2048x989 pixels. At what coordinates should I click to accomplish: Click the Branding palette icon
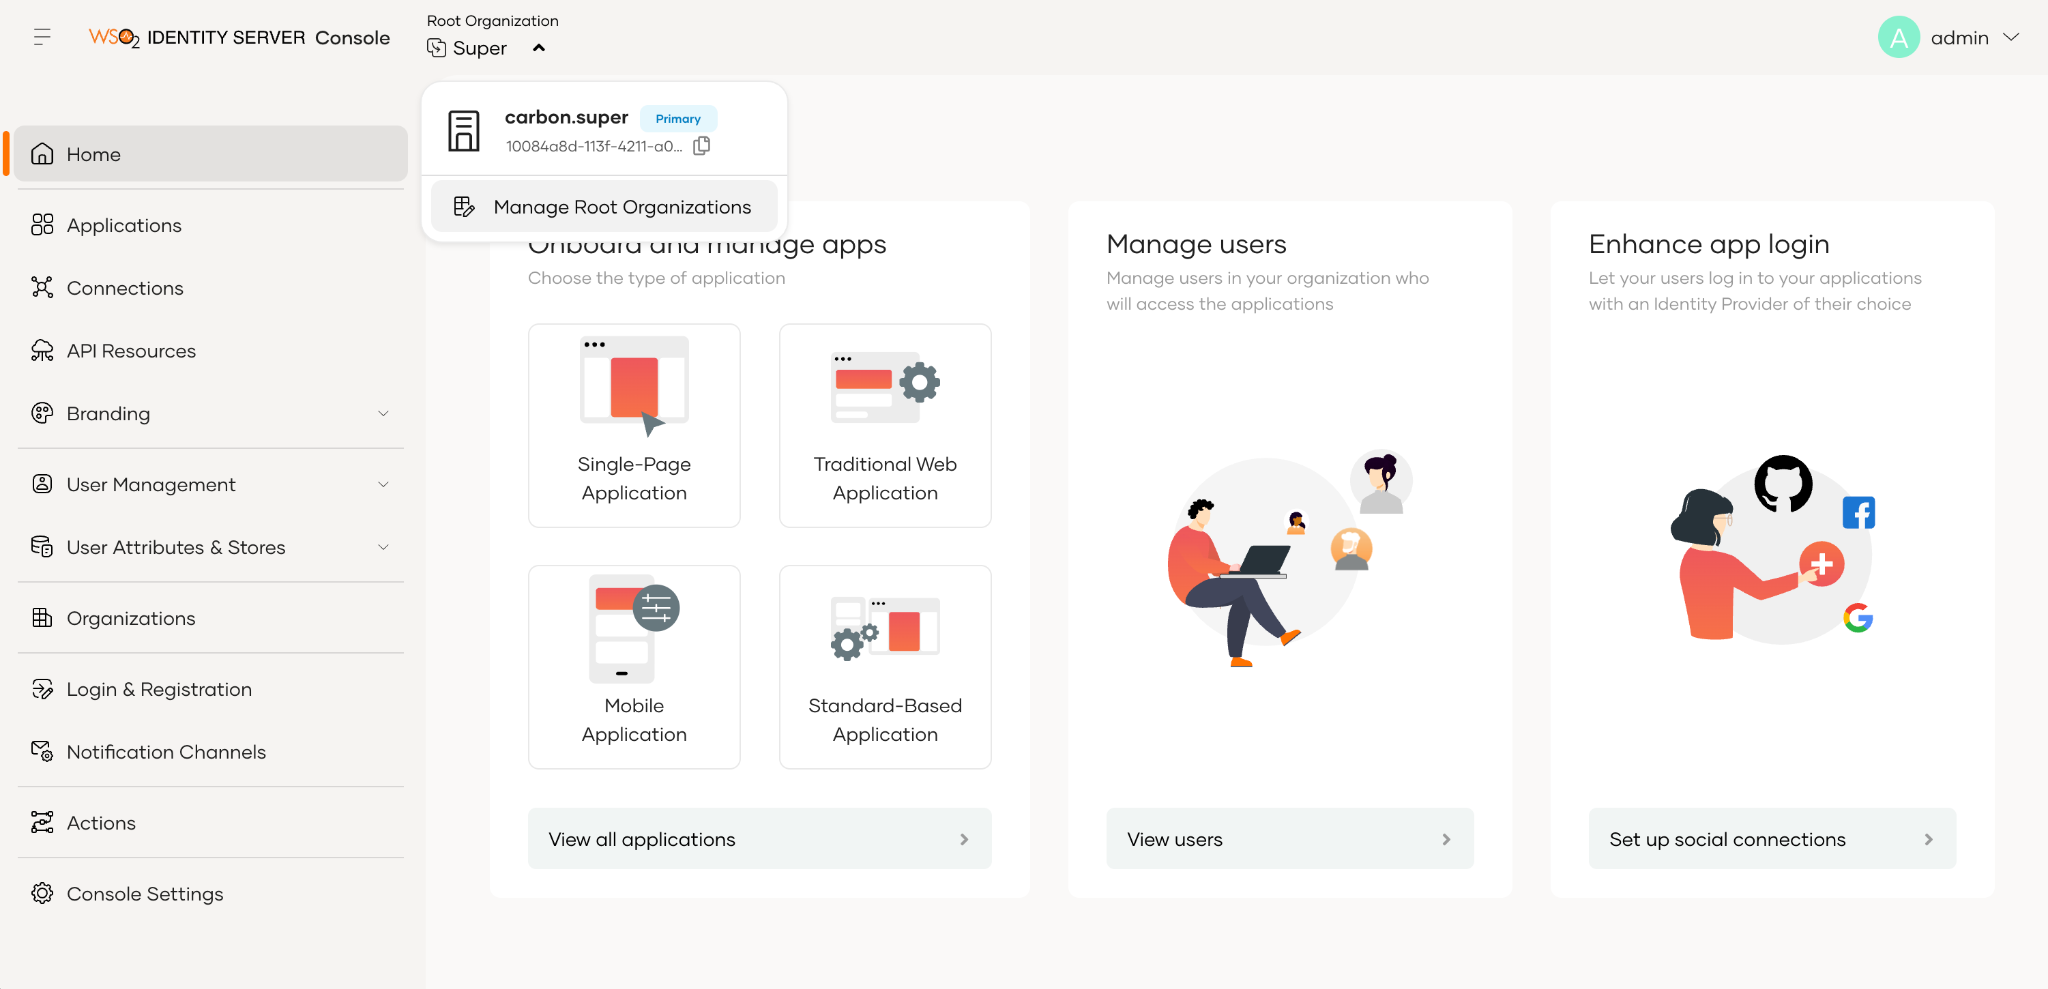[42, 413]
